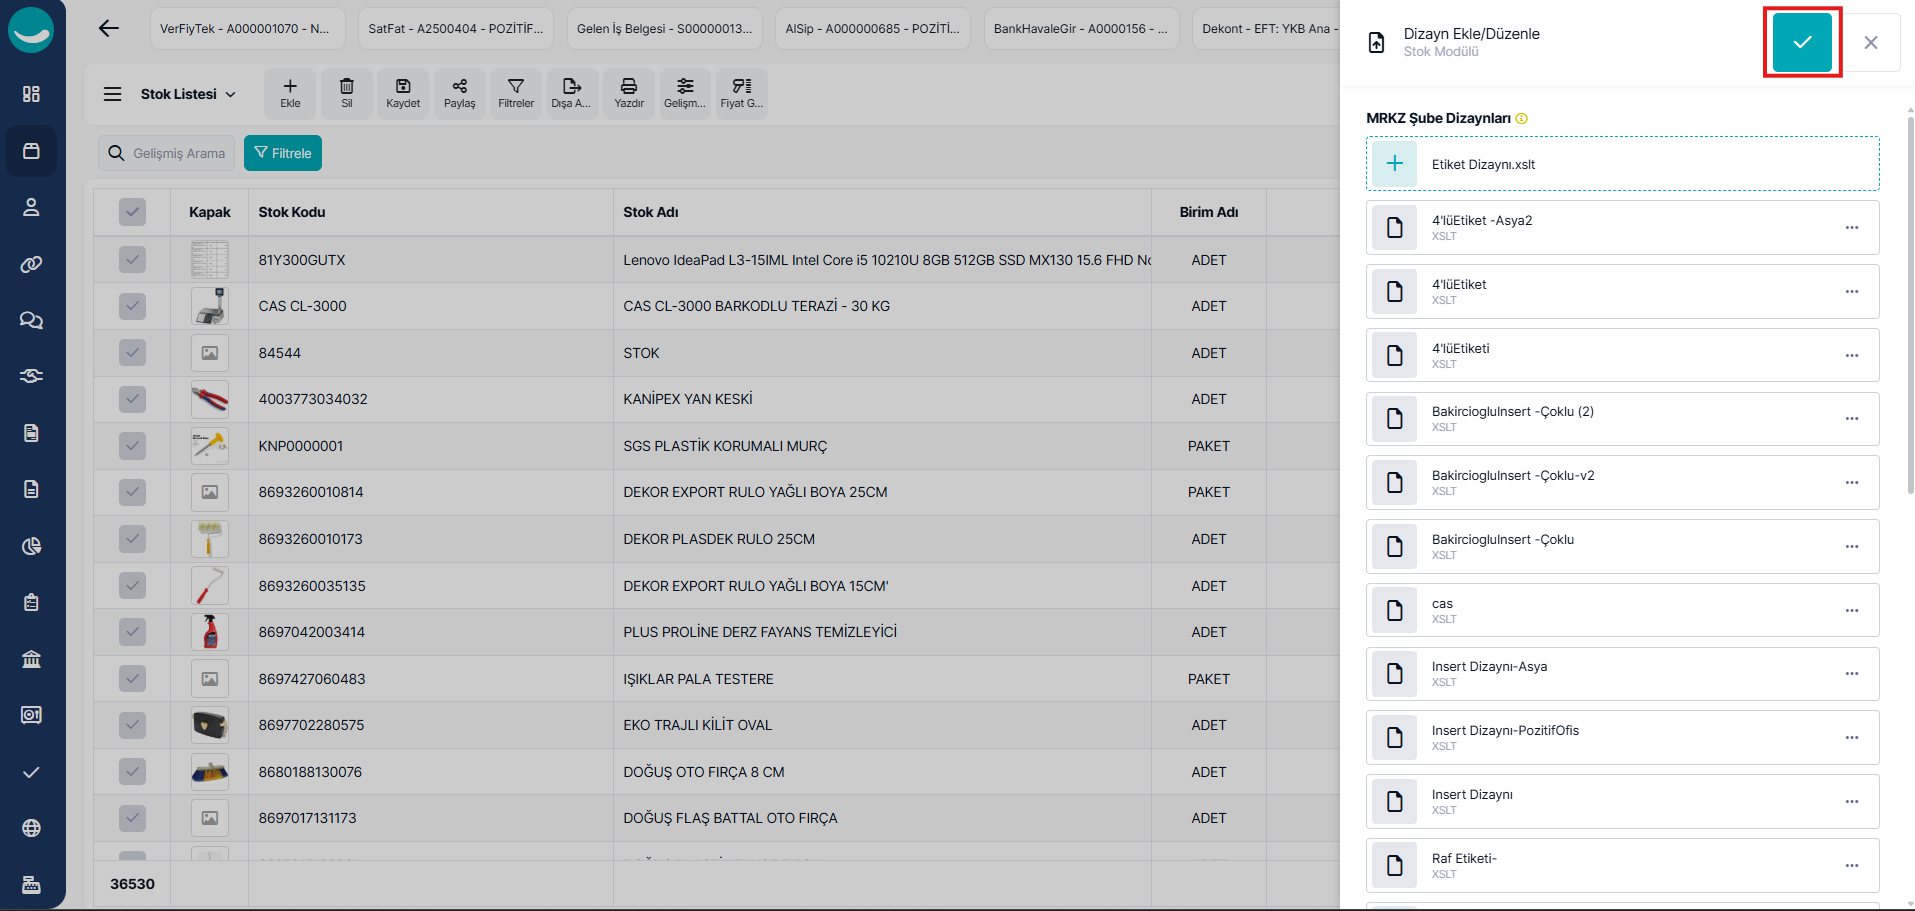The image size is (1915, 911).
Task: Click the Filtrele button
Action: tap(283, 153)
